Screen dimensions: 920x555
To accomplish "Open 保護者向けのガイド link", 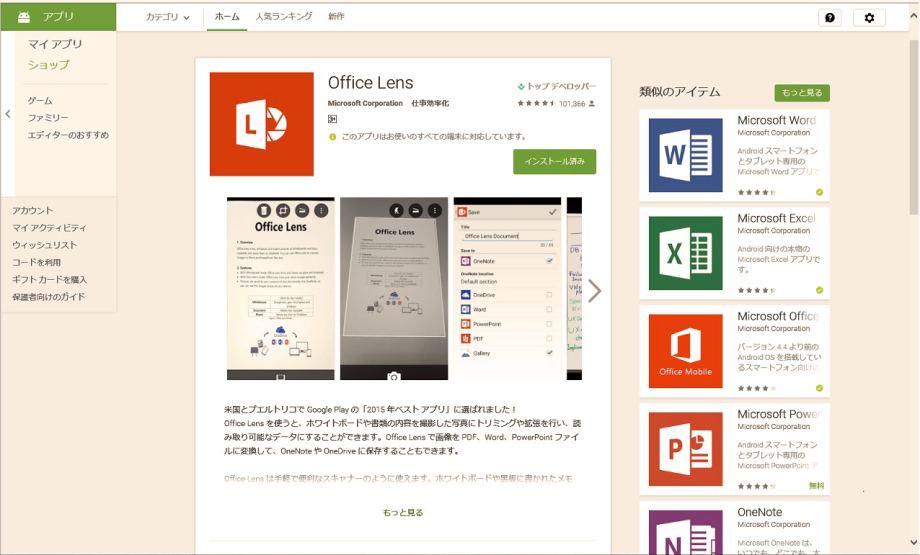I will [49, 297].
